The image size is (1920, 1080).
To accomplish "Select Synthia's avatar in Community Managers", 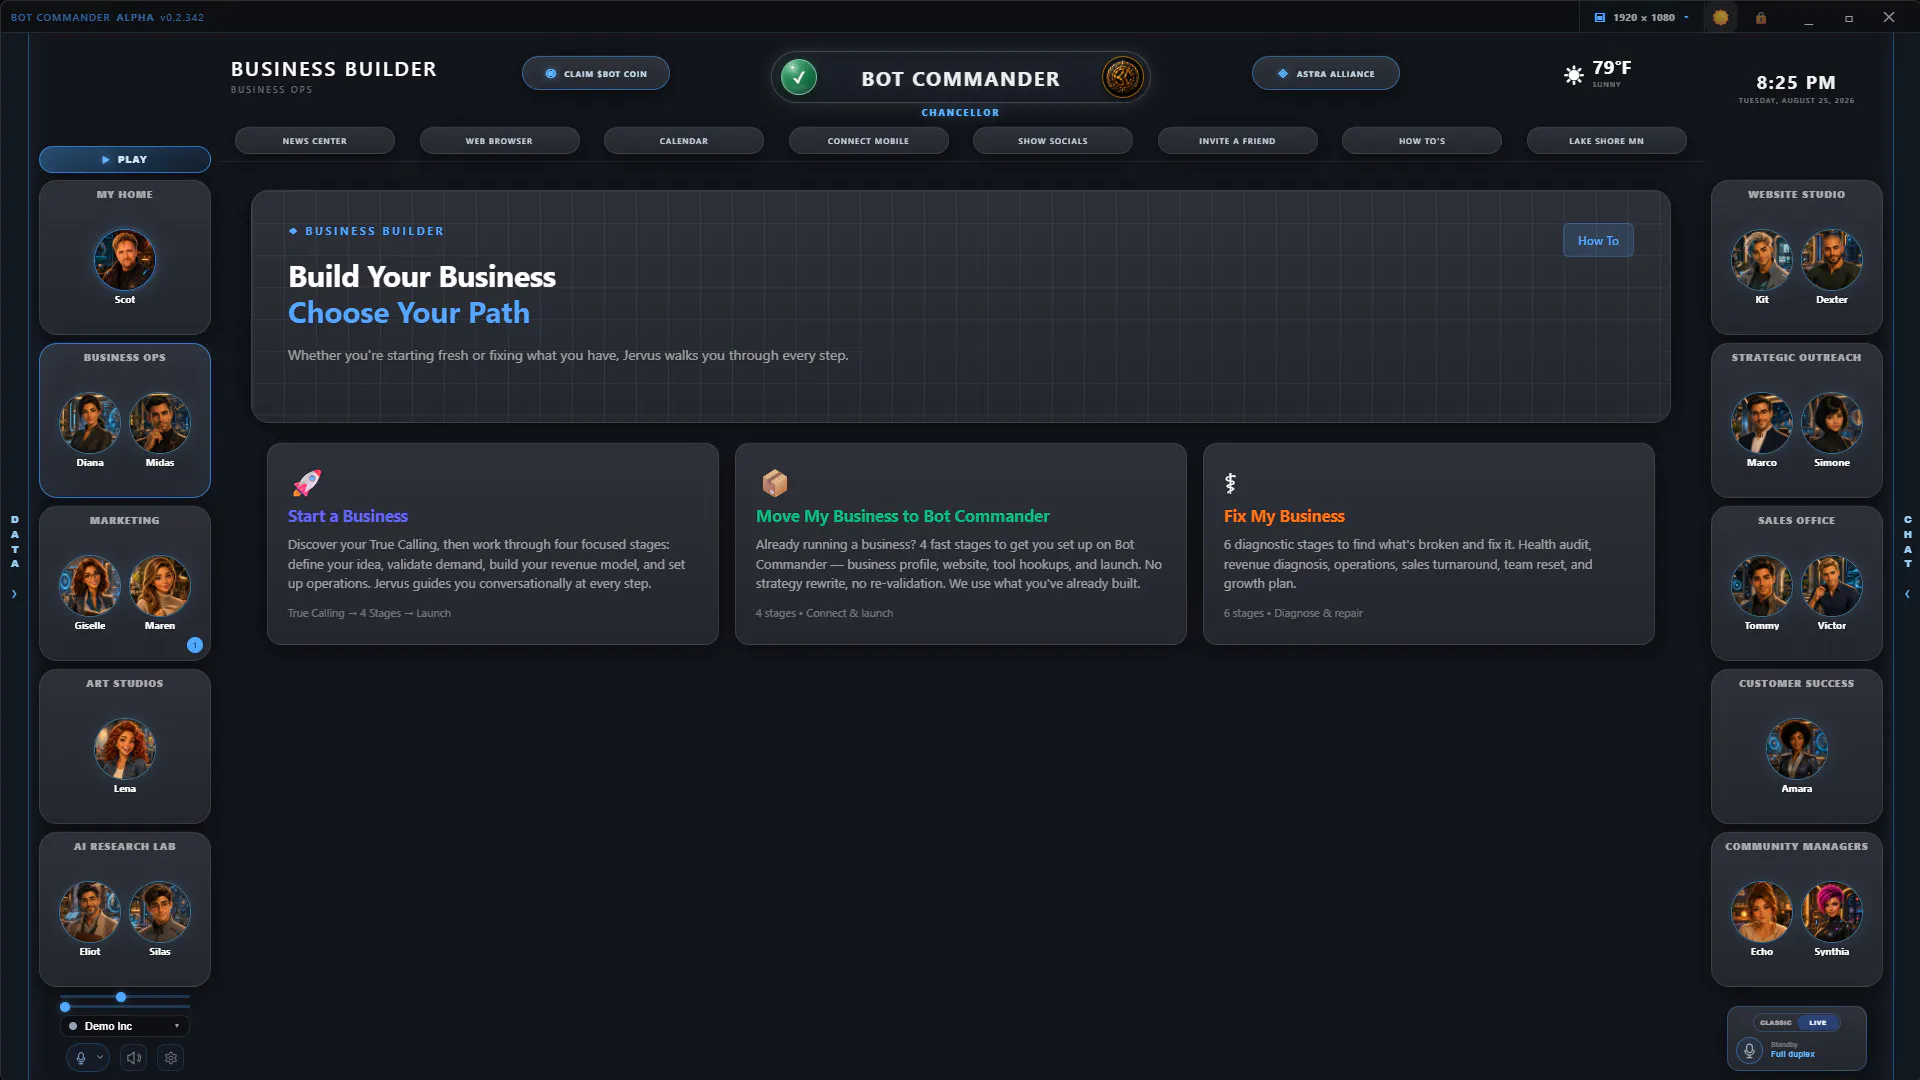I will coord(1832,912).
